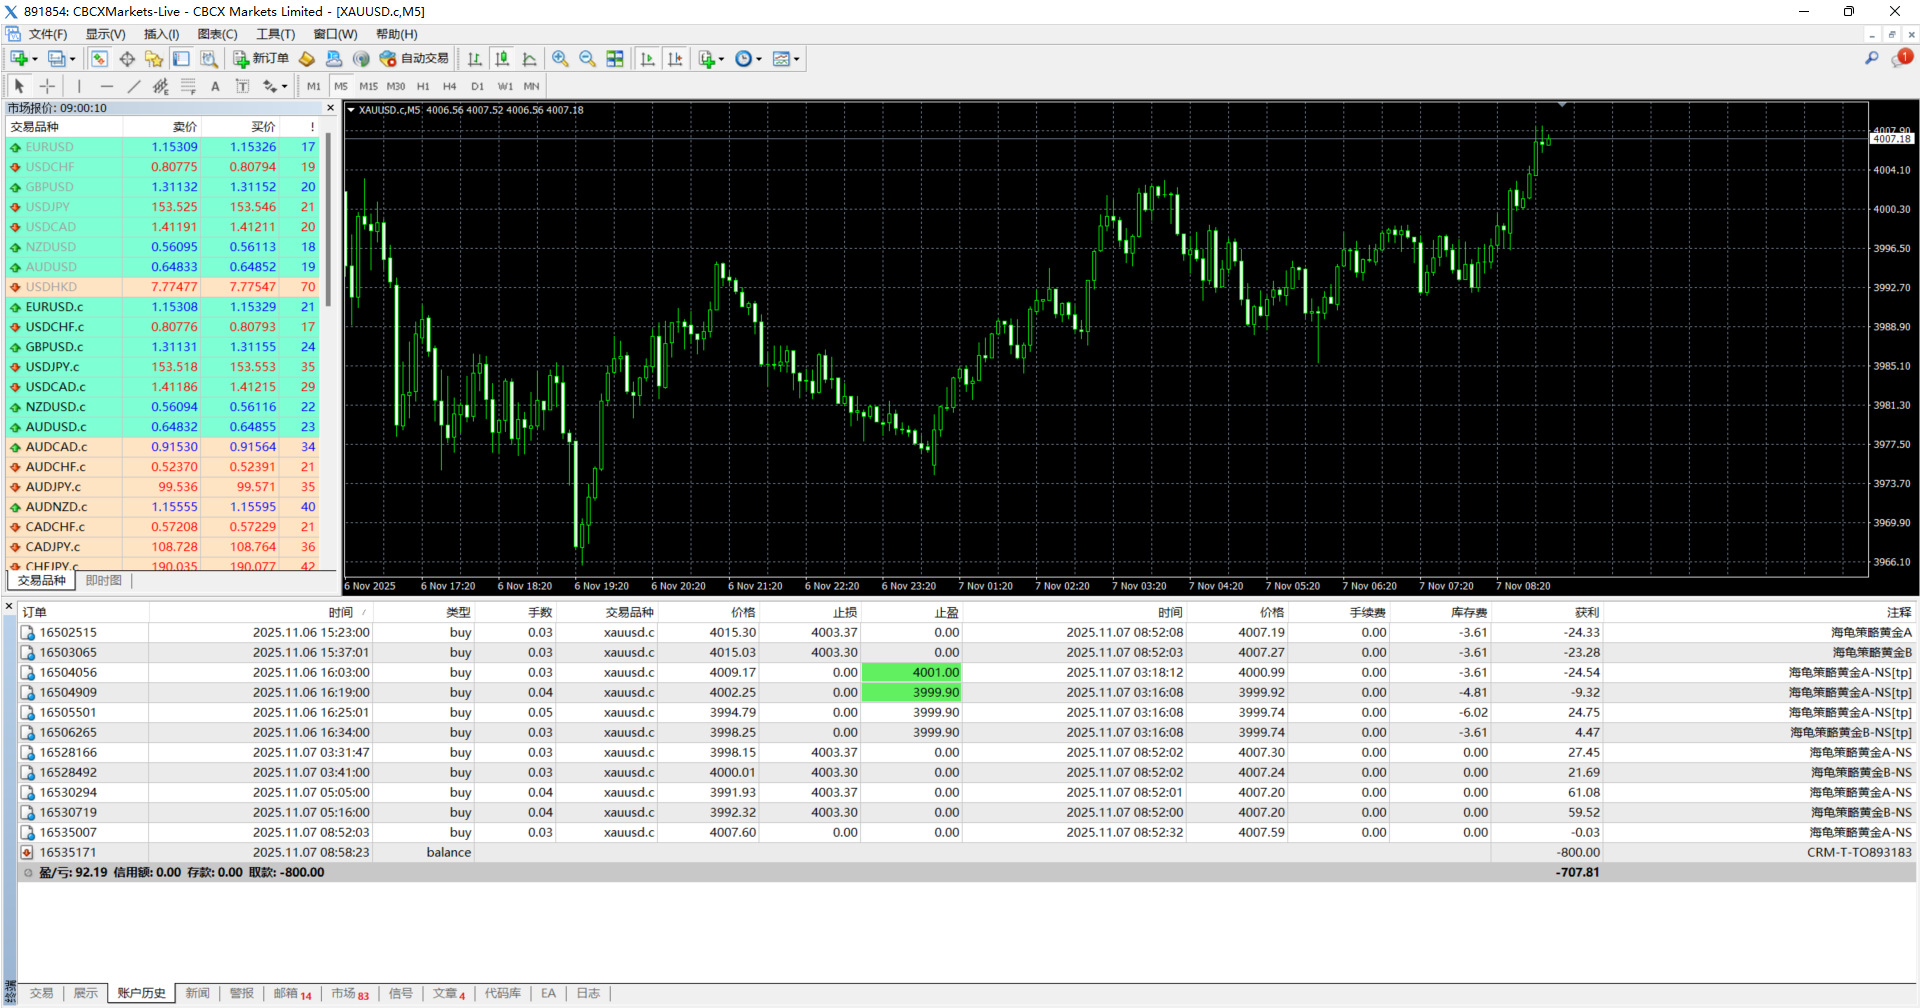Image resolution: width=1920 pixels, height=1008 pixels.
Task: Open the indicators list dropdown
Action: [711, 59]
